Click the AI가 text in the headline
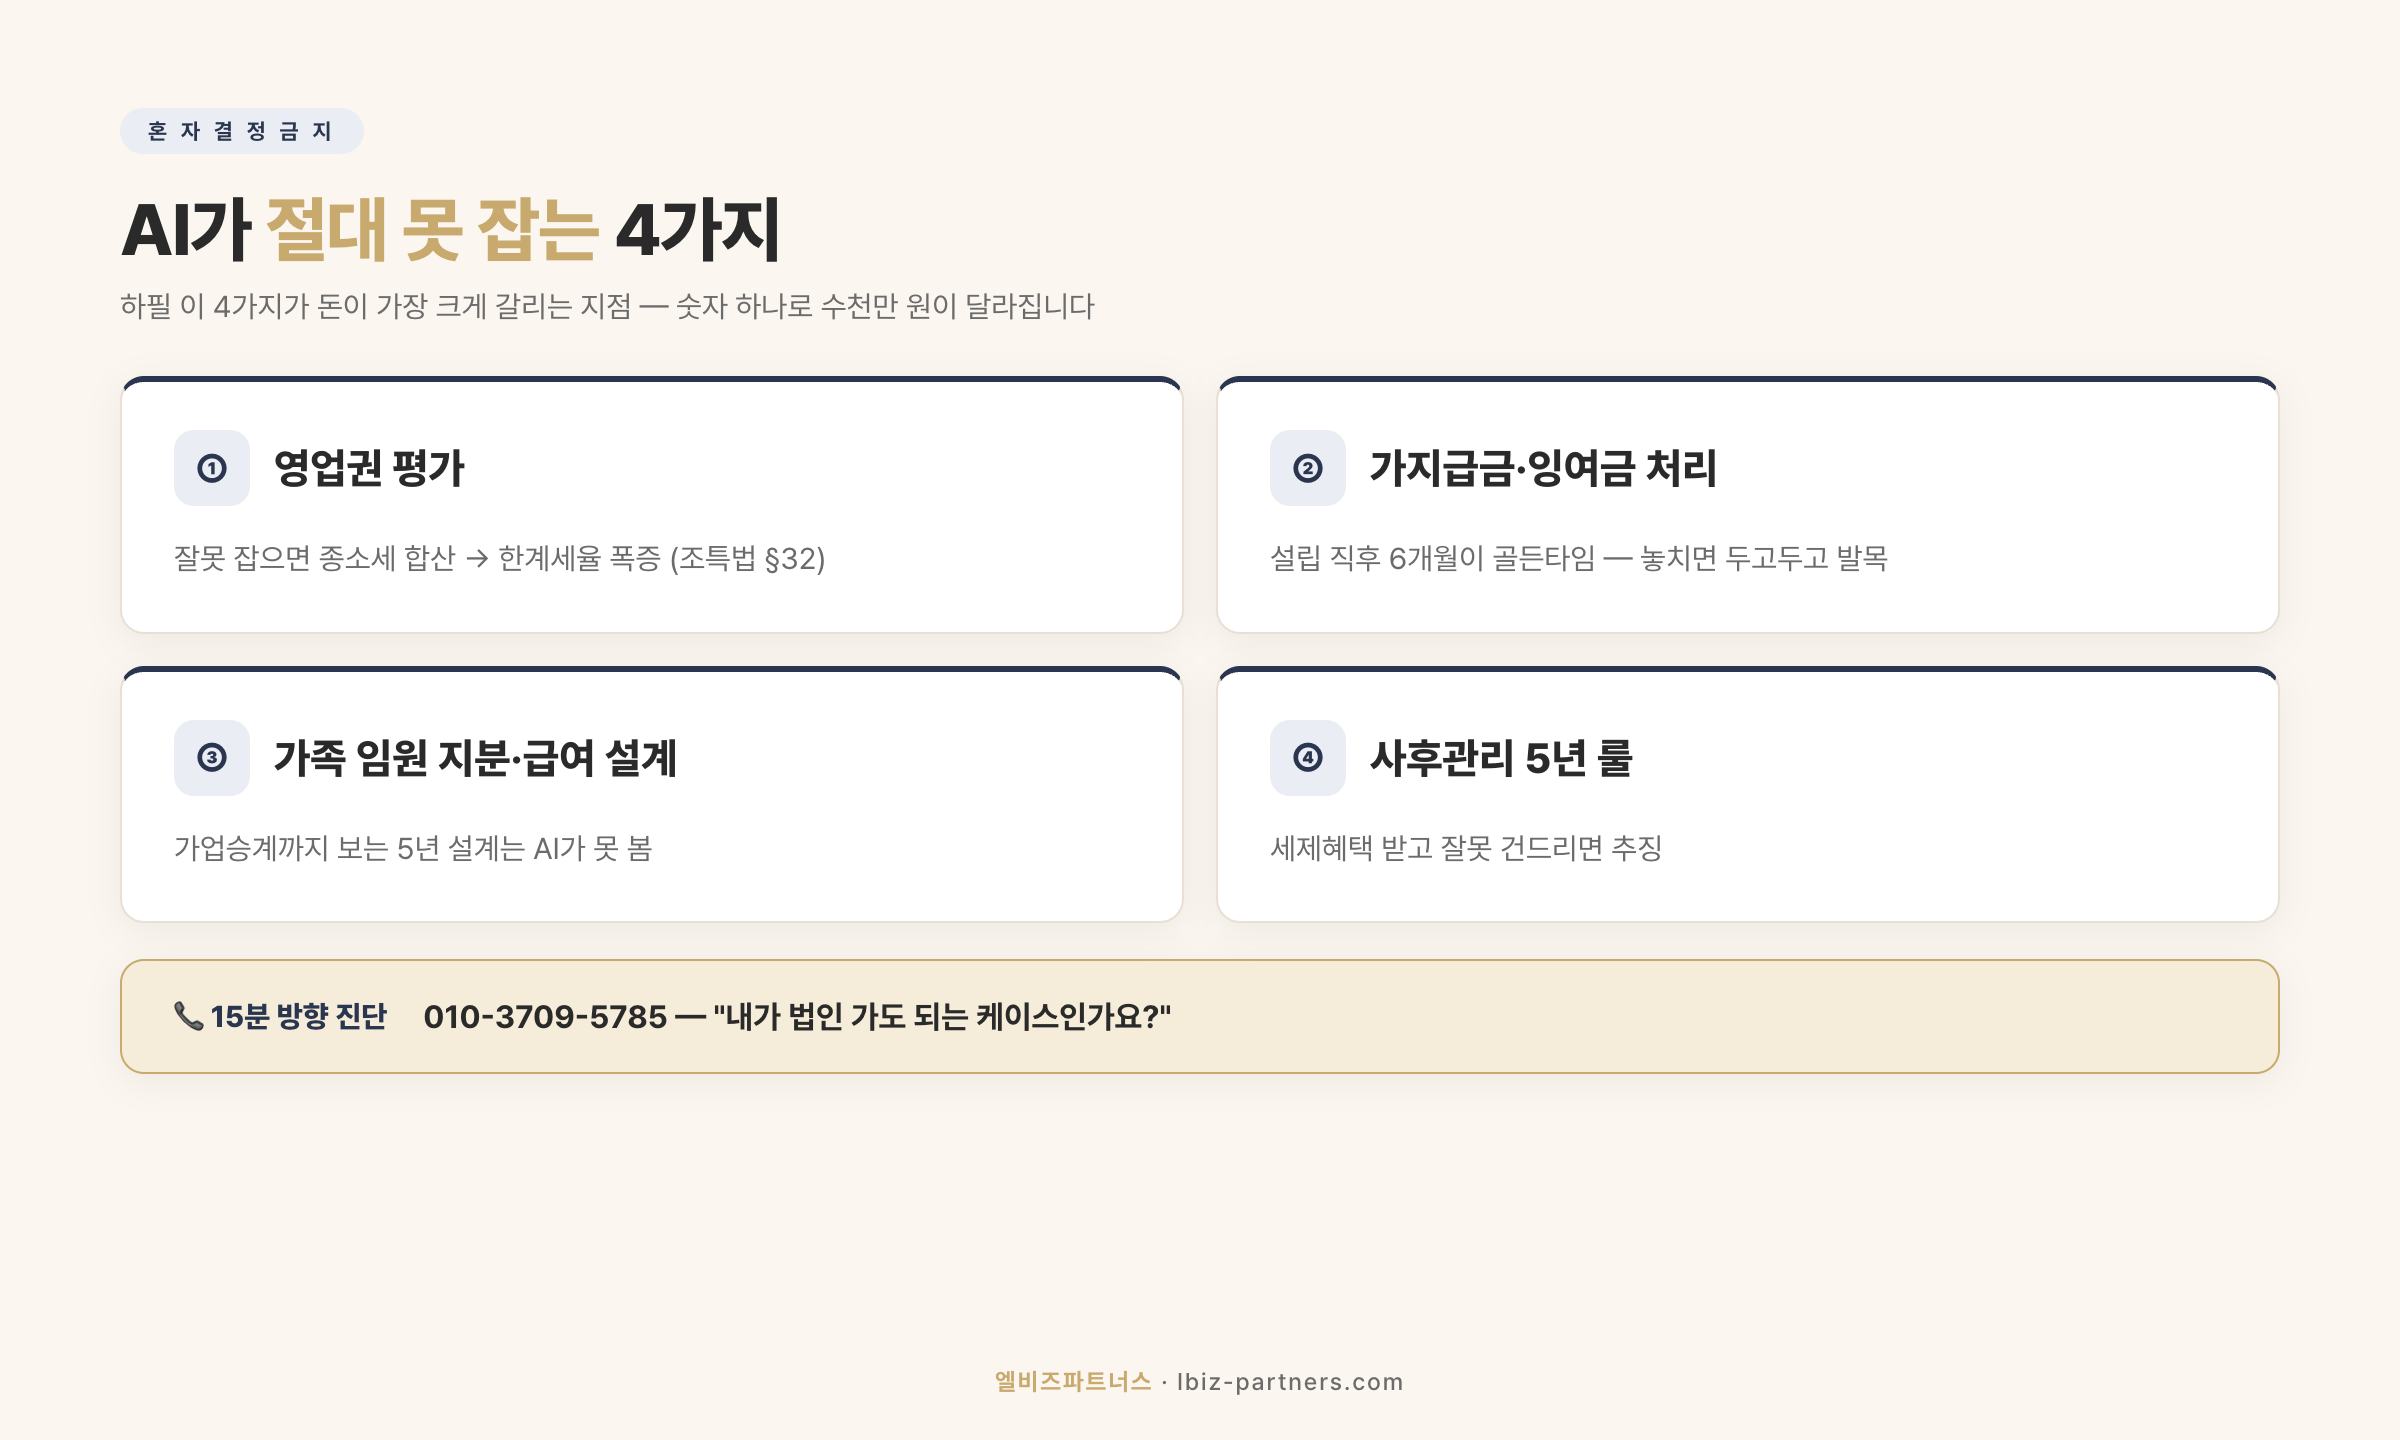 click(x=186, y=230)
